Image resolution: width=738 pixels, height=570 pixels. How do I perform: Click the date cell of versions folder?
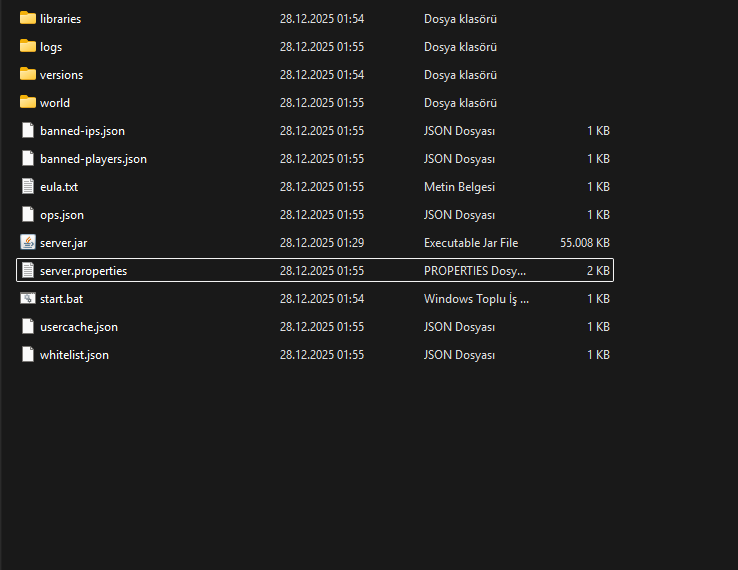pos(322,75)
